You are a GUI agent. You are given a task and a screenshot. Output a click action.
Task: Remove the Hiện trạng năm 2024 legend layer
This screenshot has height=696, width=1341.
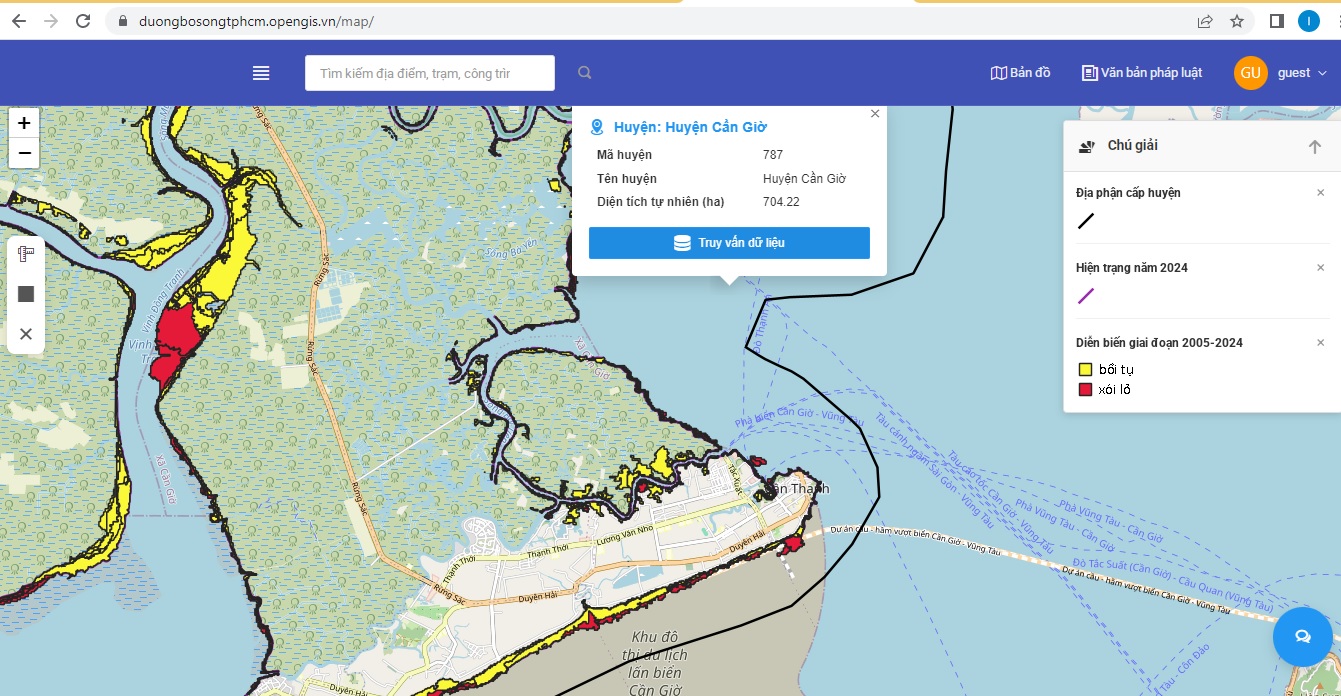tap(1320, 268)
